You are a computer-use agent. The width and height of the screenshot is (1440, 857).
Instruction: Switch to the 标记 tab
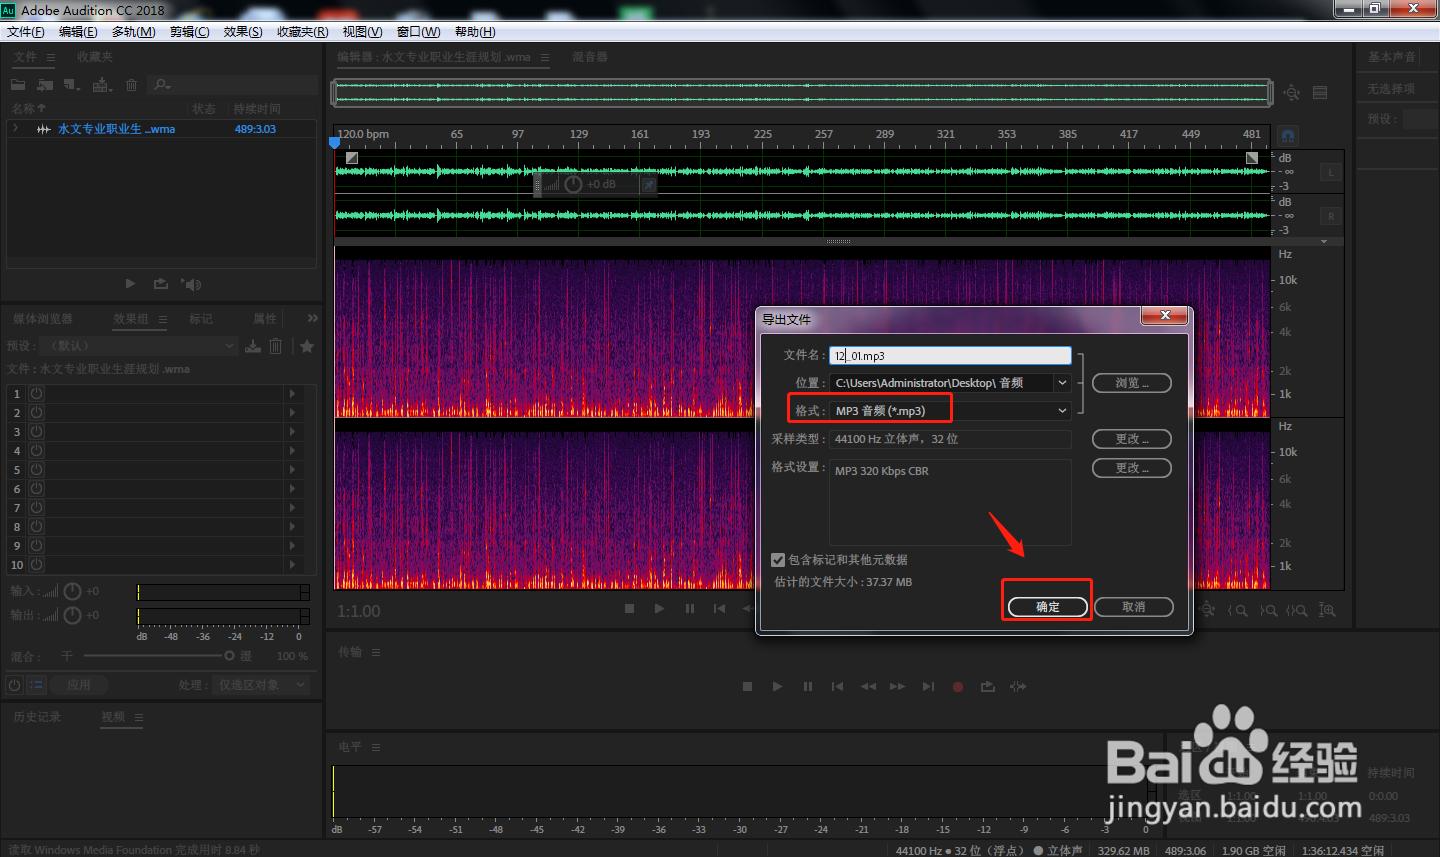point(201,319)
